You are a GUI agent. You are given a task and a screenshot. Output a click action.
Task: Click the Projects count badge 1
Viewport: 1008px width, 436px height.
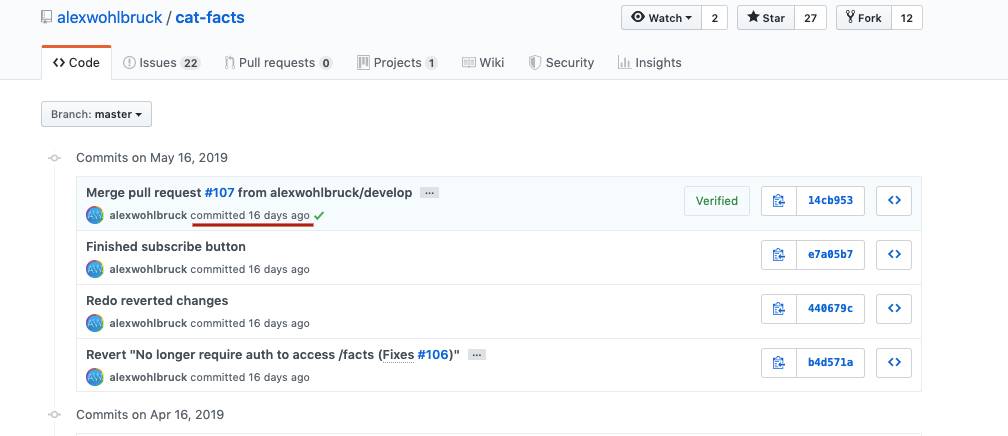pyautogui.click(x=431, y=63)
